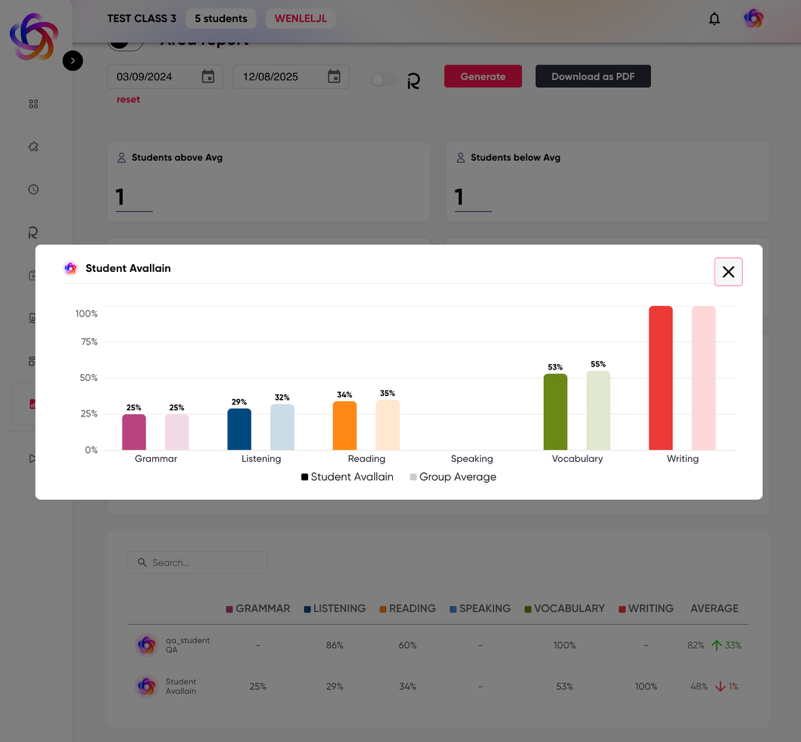801x742 pixels.
Task: Click the green Vocabulary bar at 53%
Action: tap(555, 412)
